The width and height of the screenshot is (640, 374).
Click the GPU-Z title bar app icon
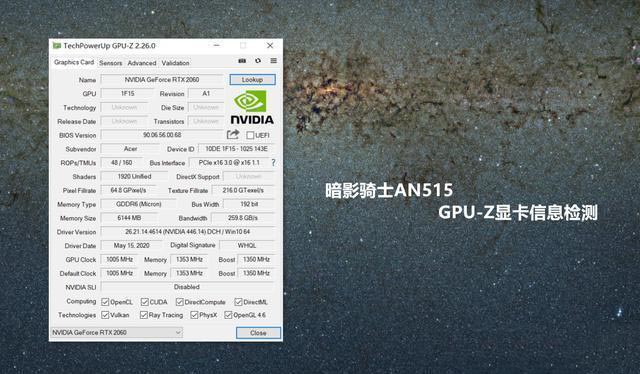(57, 45)
